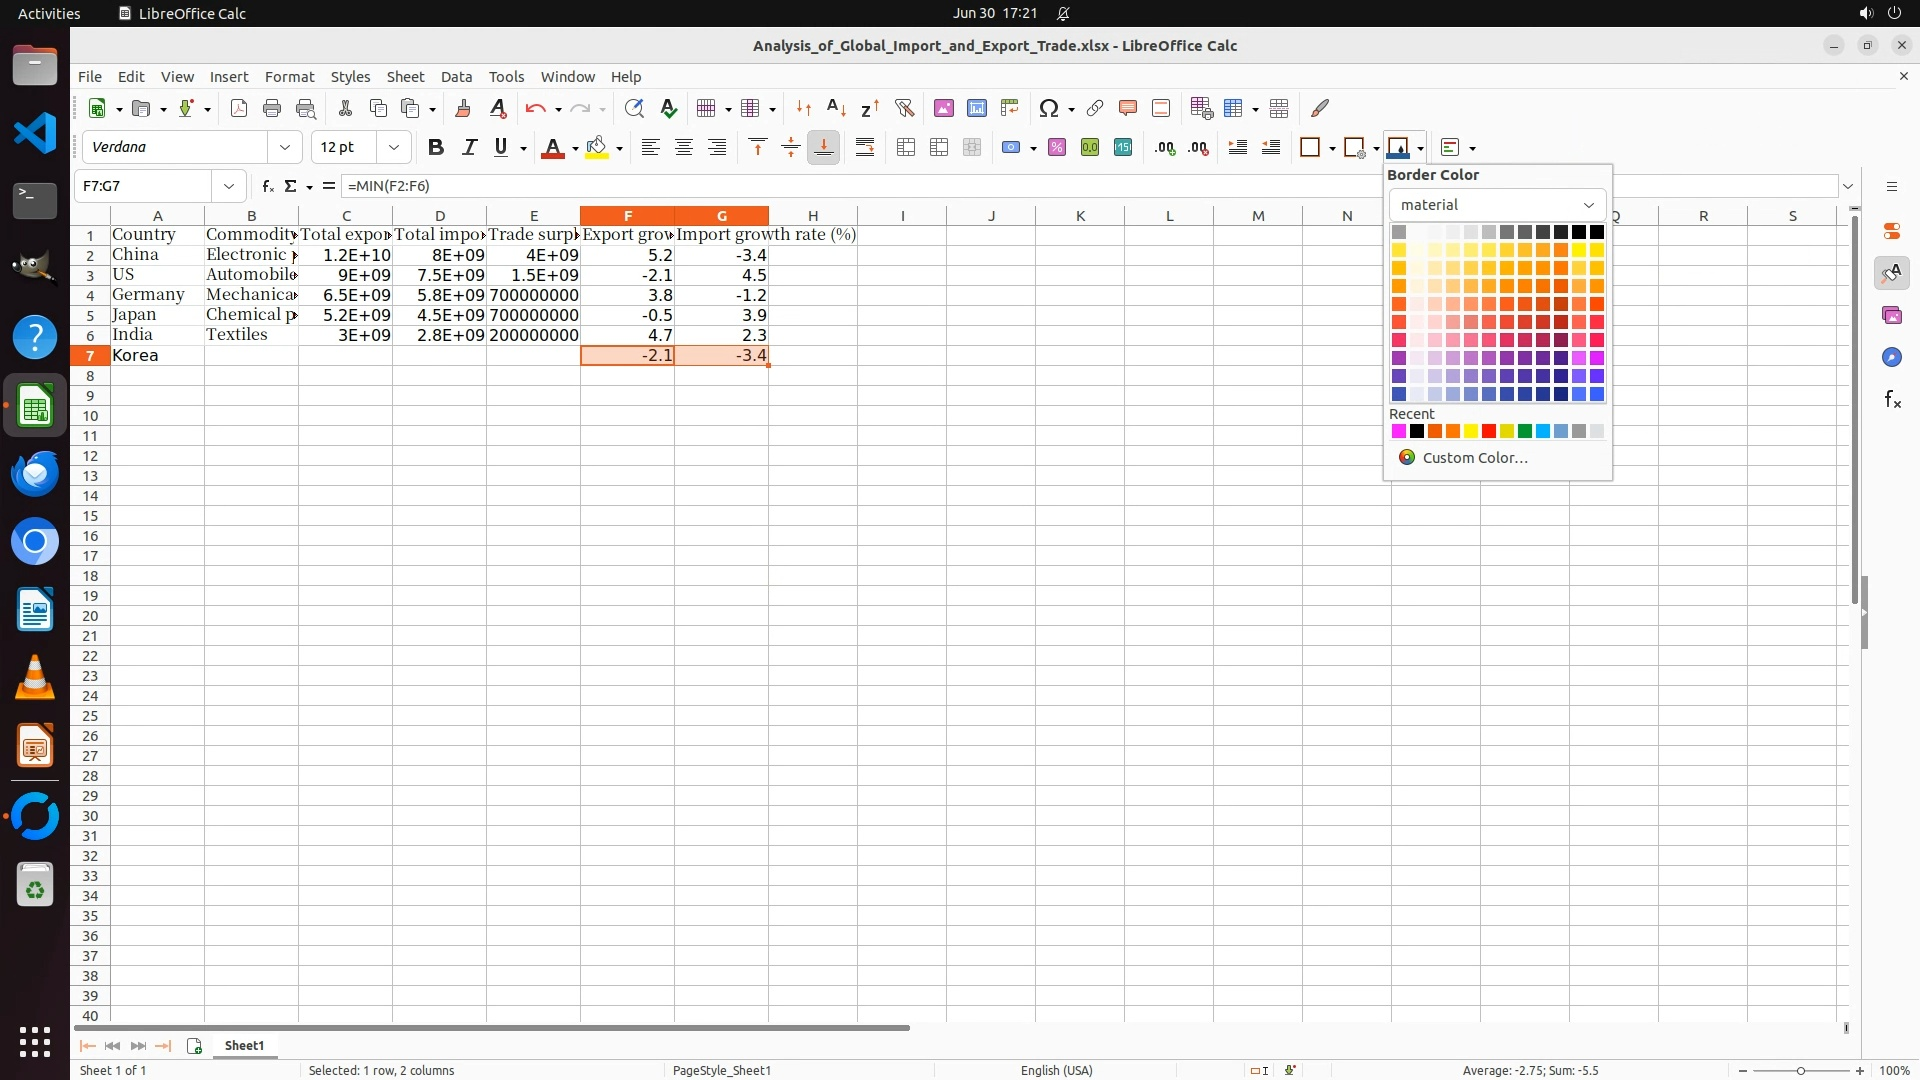The image size is (1920, 1080).
Task: Click the Clone Formatting paintbrush icon
Action: pos(463,108)
